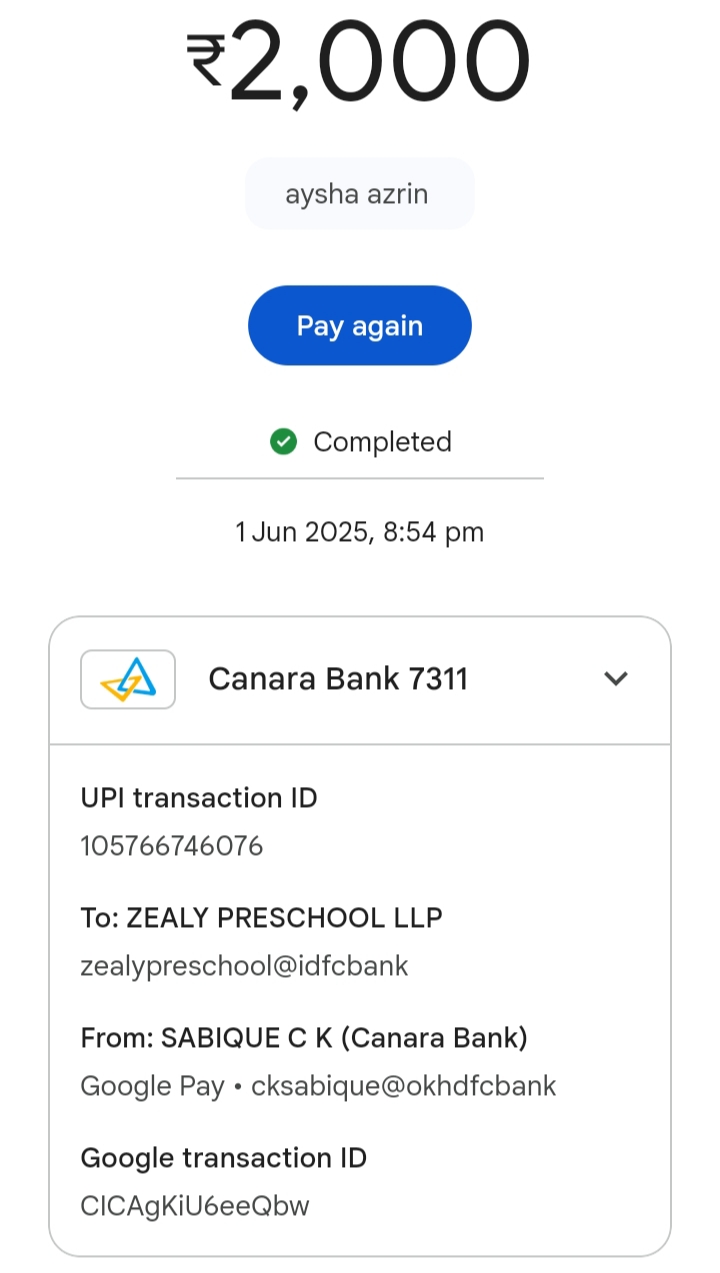Image resolution: width=720 pixels, height=1273 pixels.
Task: Click the green Completed checkmark icon
Action: coord(284,442)
